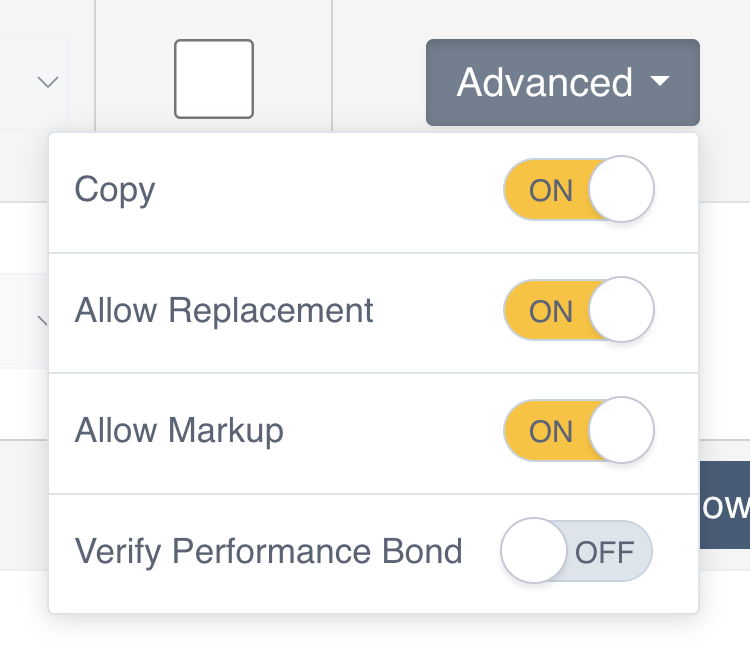The width and height of the screenshot is (750, 668).
Task: Click the caret arrow beside Advanced
Action: click(659, 82)
